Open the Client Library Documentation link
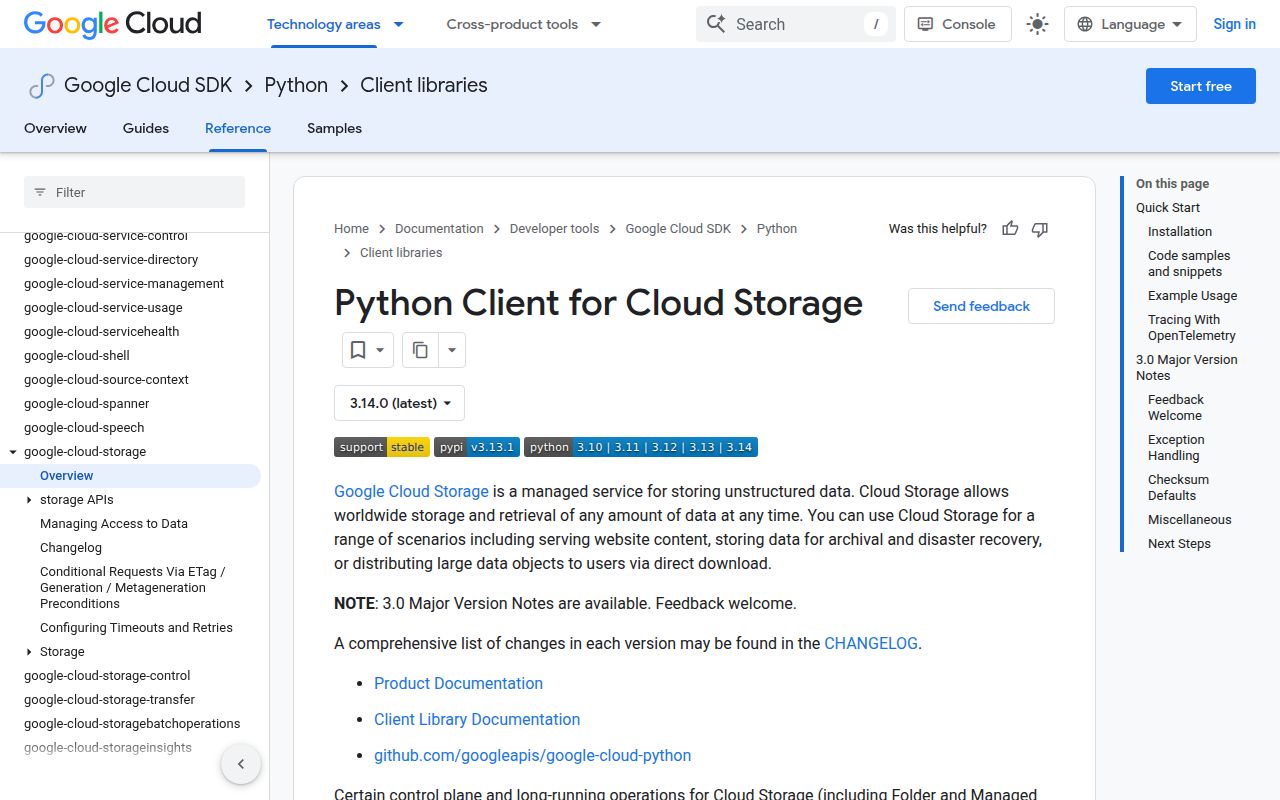 point(477,720)
